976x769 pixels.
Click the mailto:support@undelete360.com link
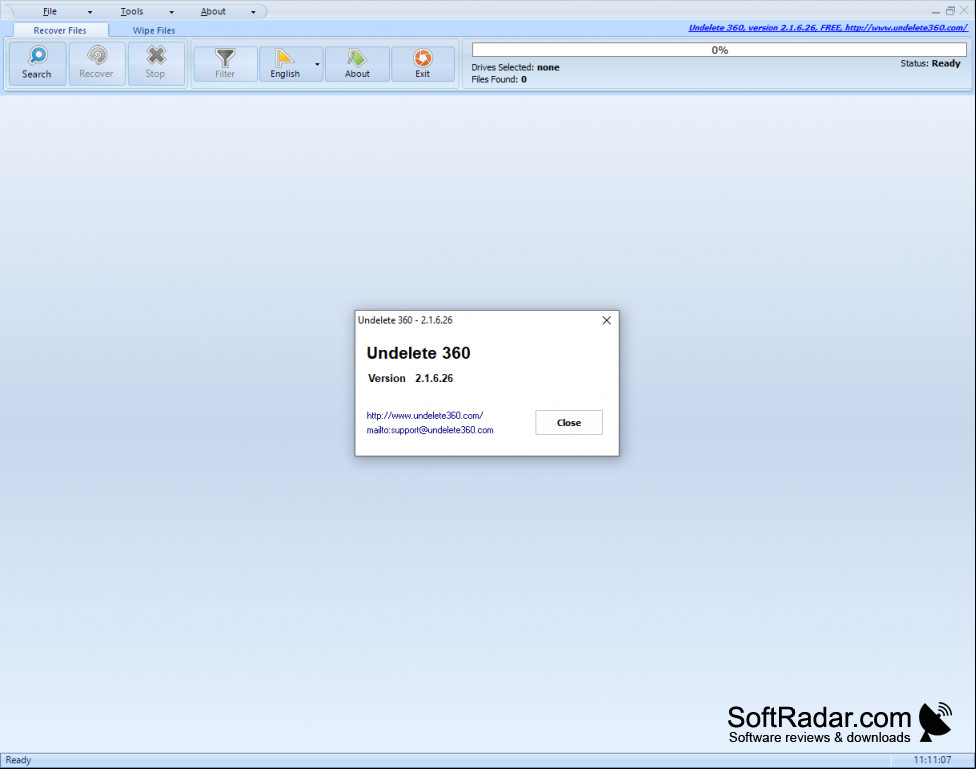click(x=429, y=430)
